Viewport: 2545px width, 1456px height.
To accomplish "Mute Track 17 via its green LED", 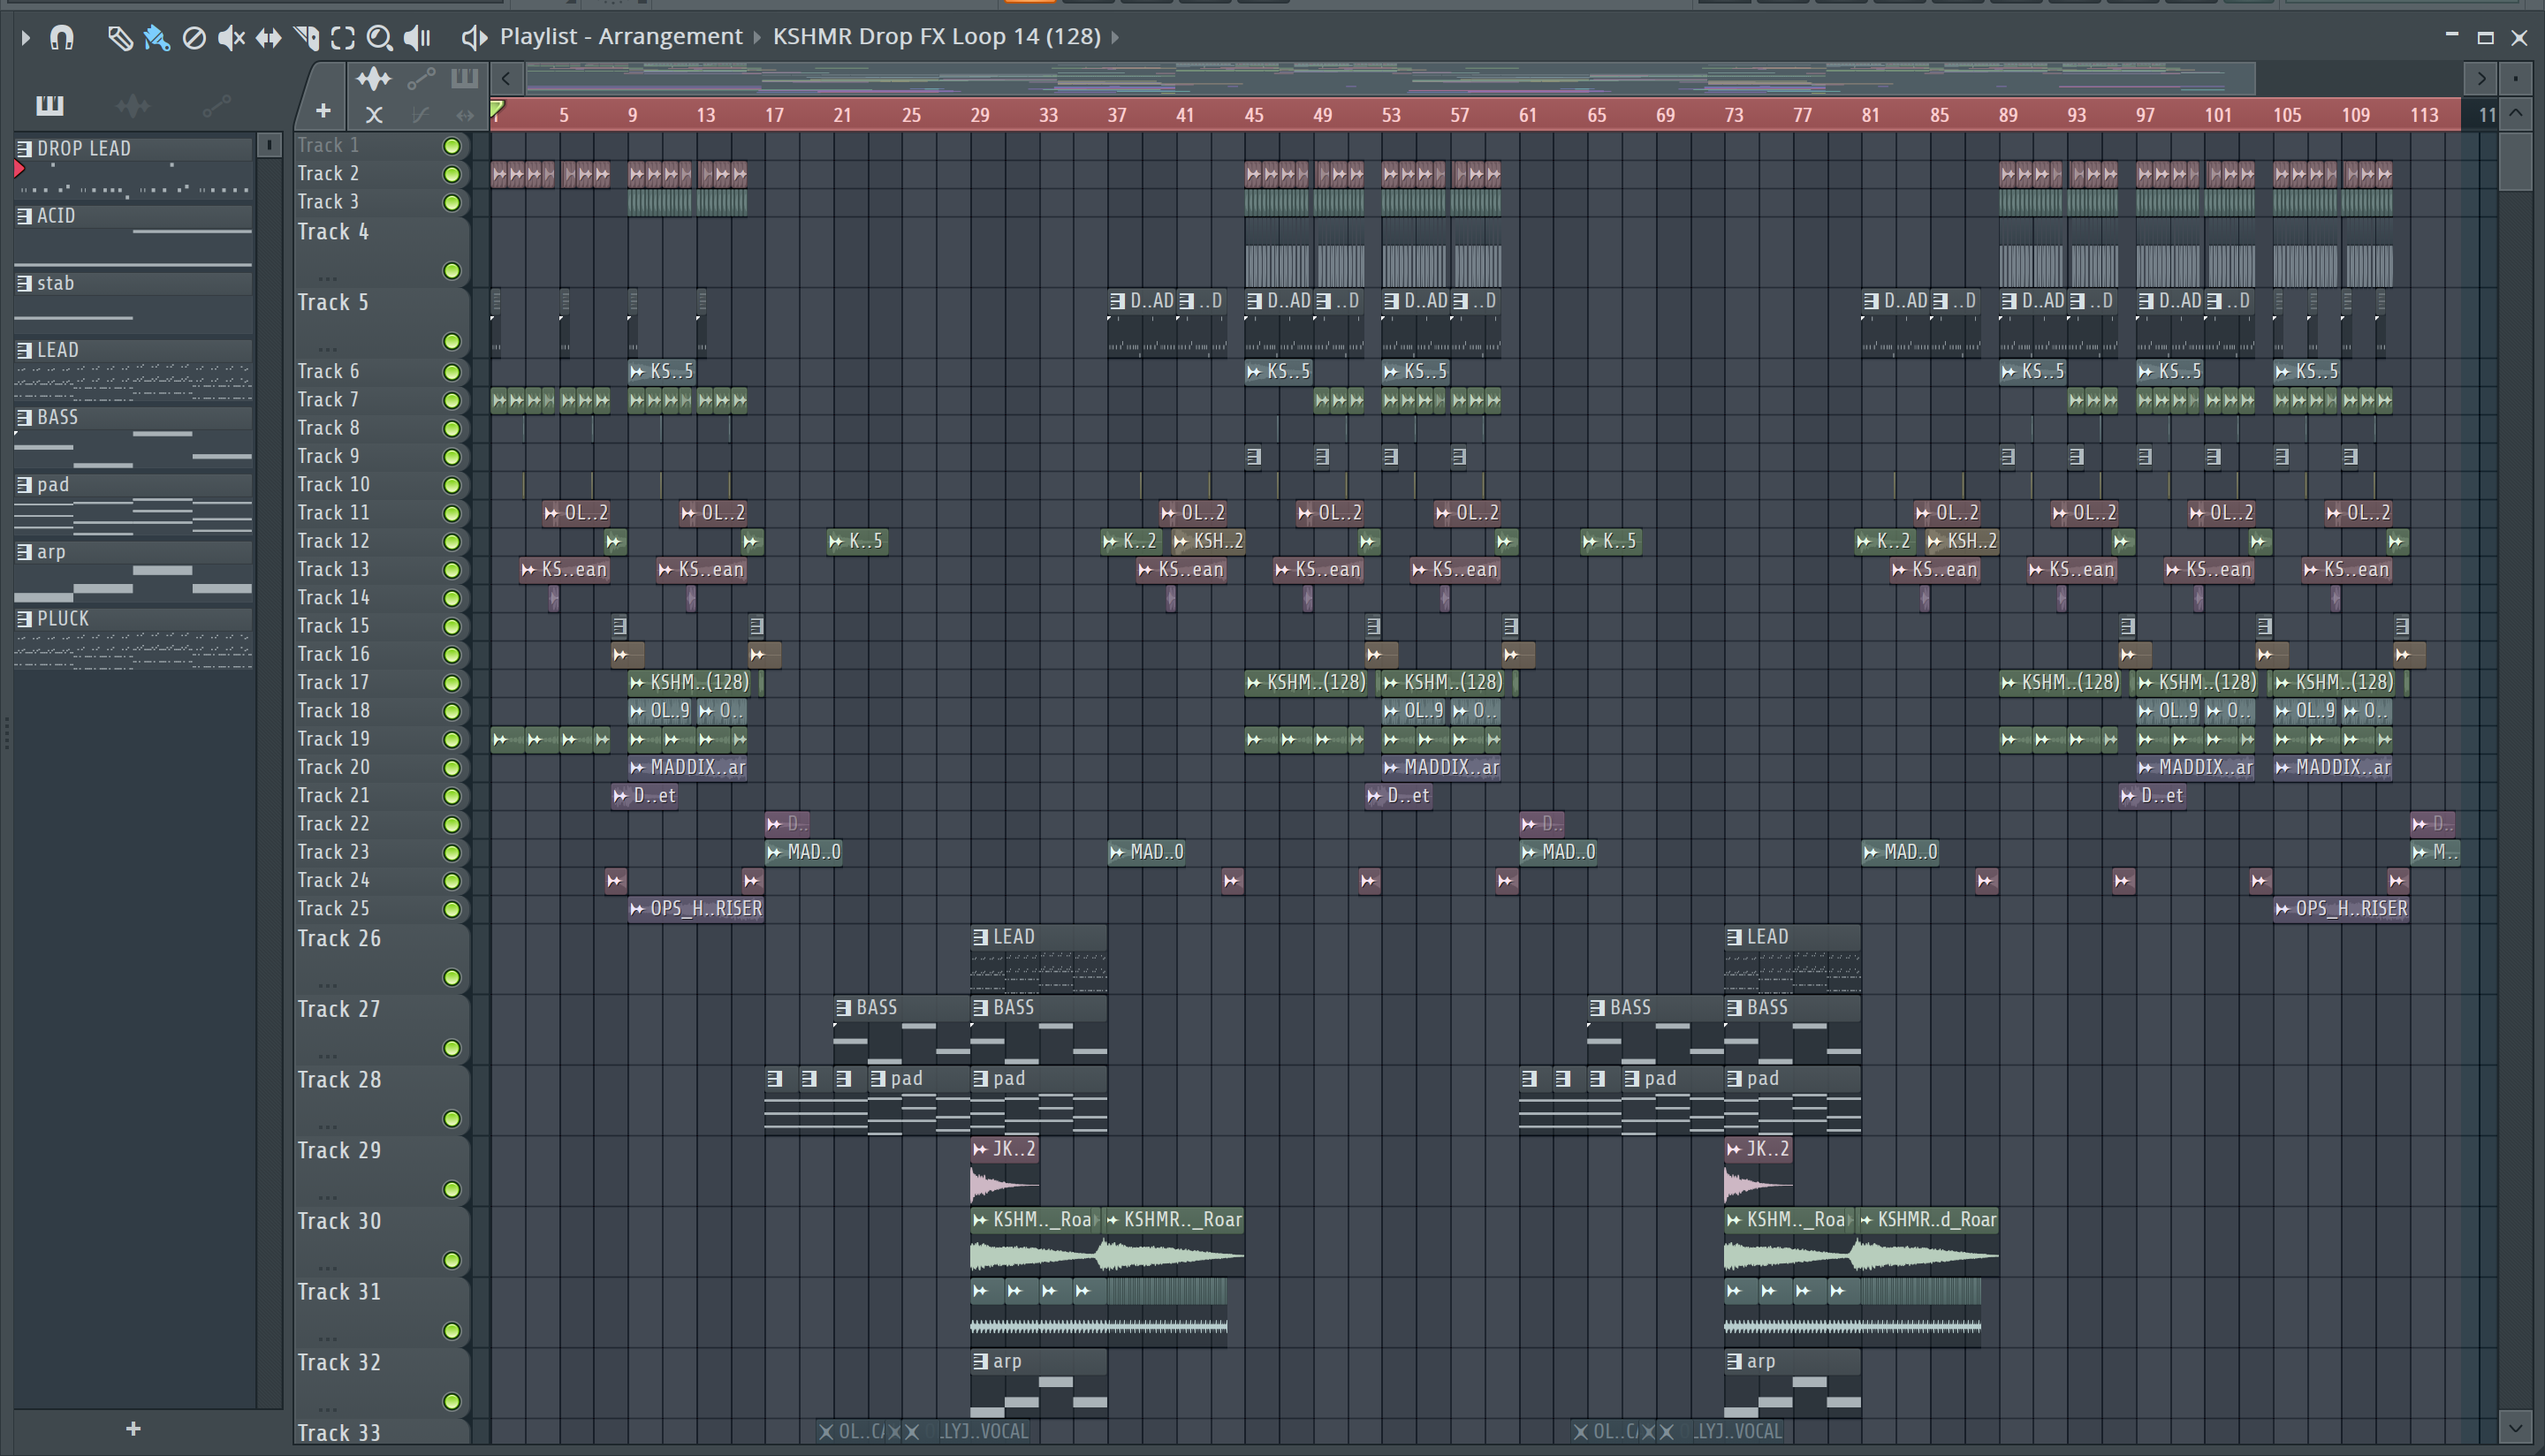I will [x=452, y=683].
